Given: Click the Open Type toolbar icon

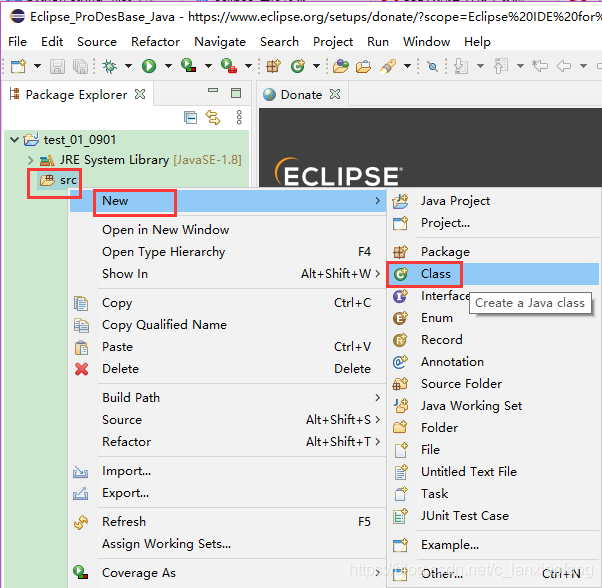Looking at the screenshot, I should [341, 66].
